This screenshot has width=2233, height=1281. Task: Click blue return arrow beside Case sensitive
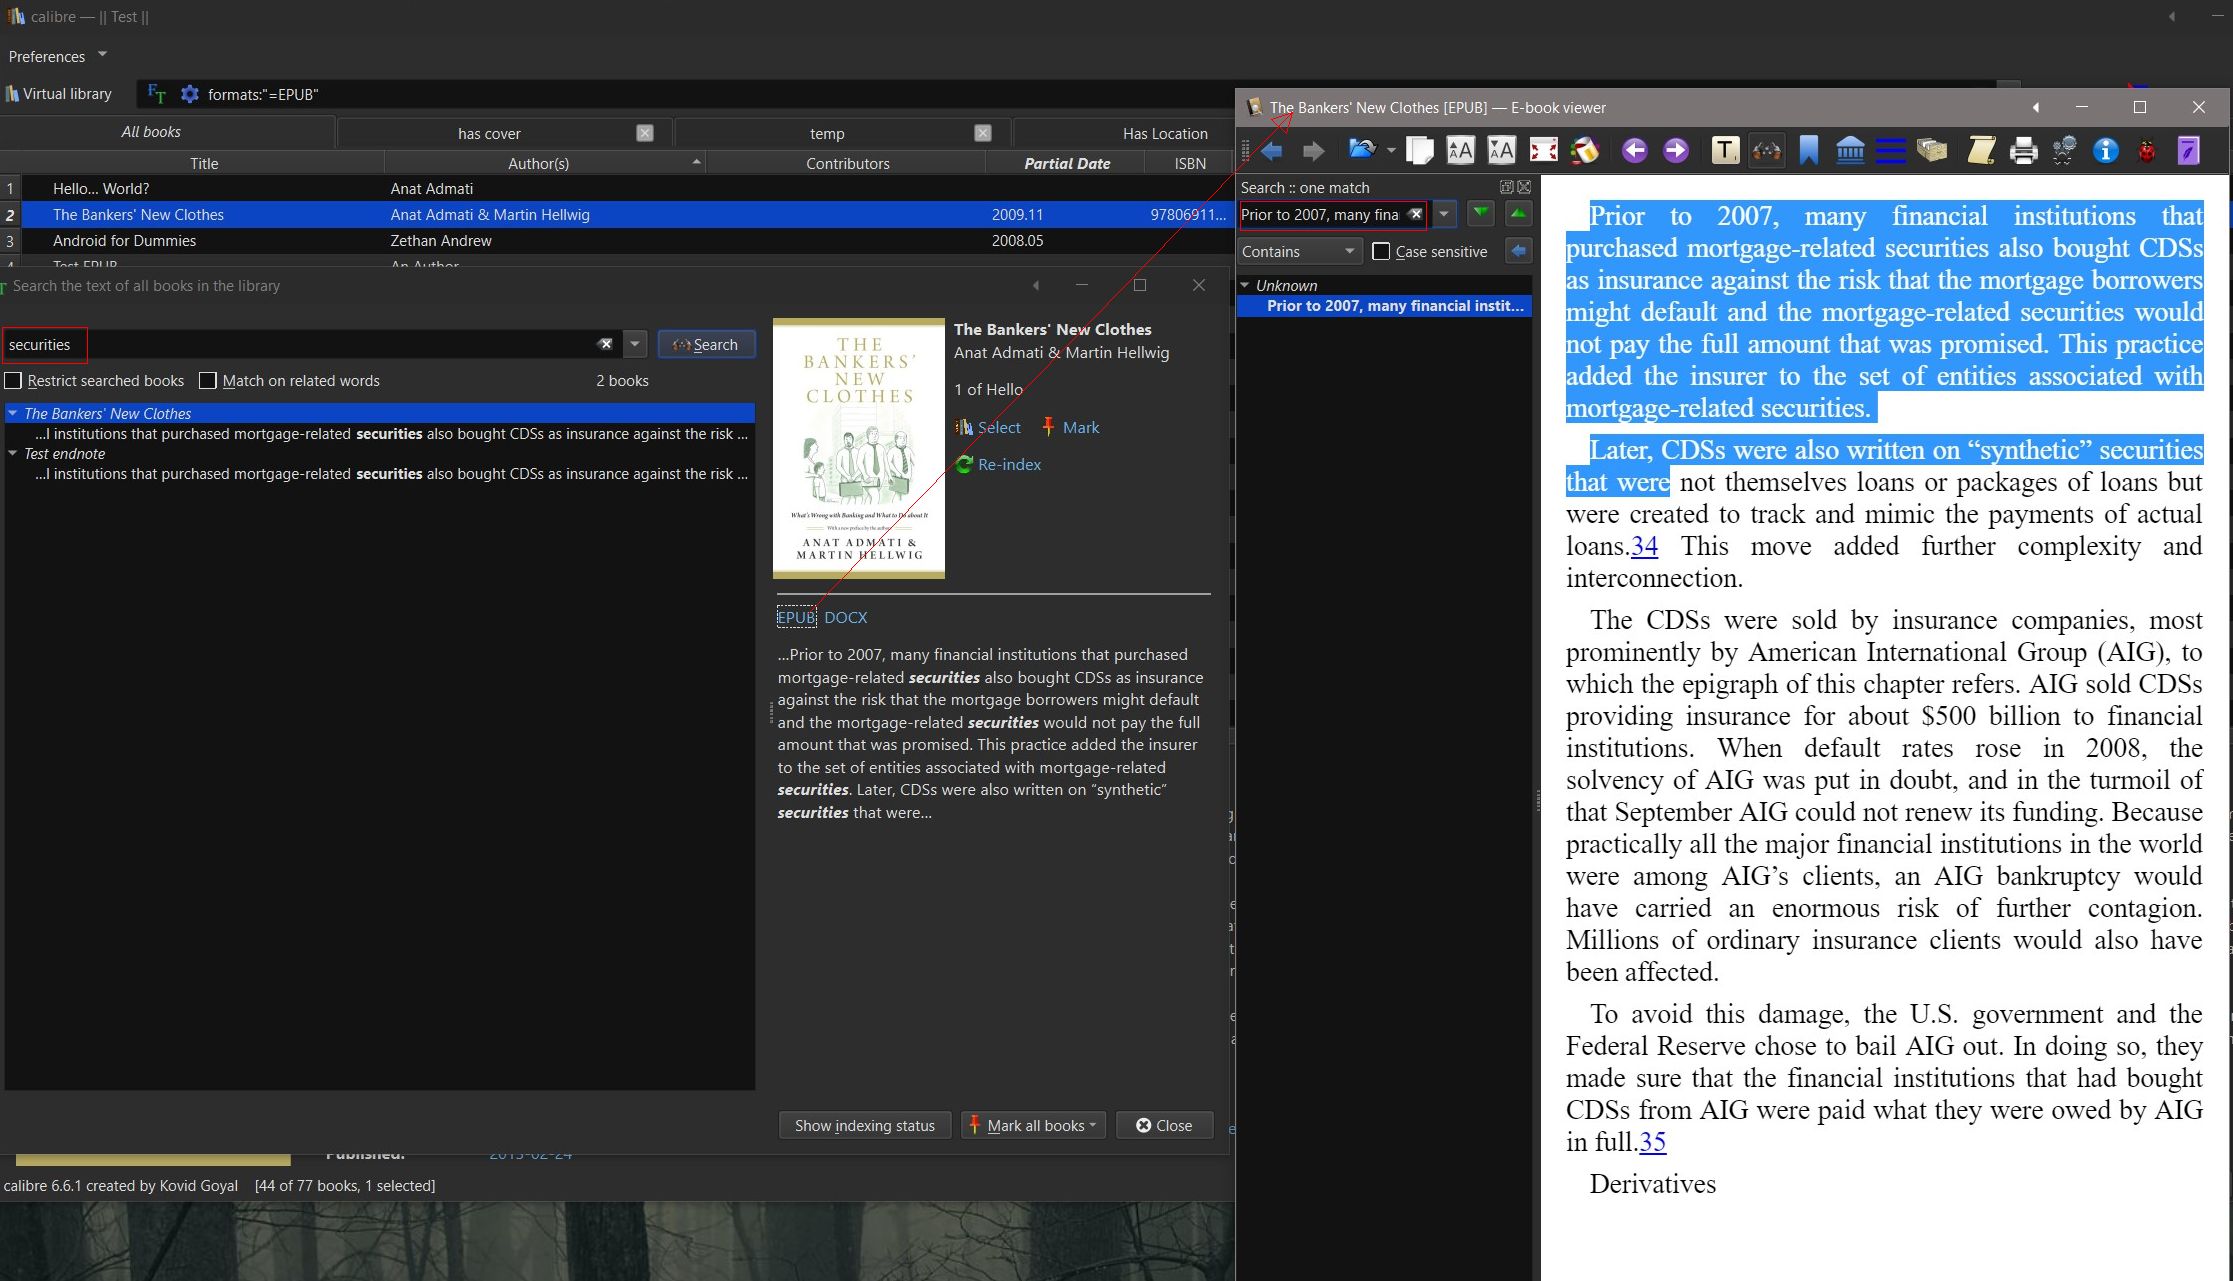point(1518,251)
